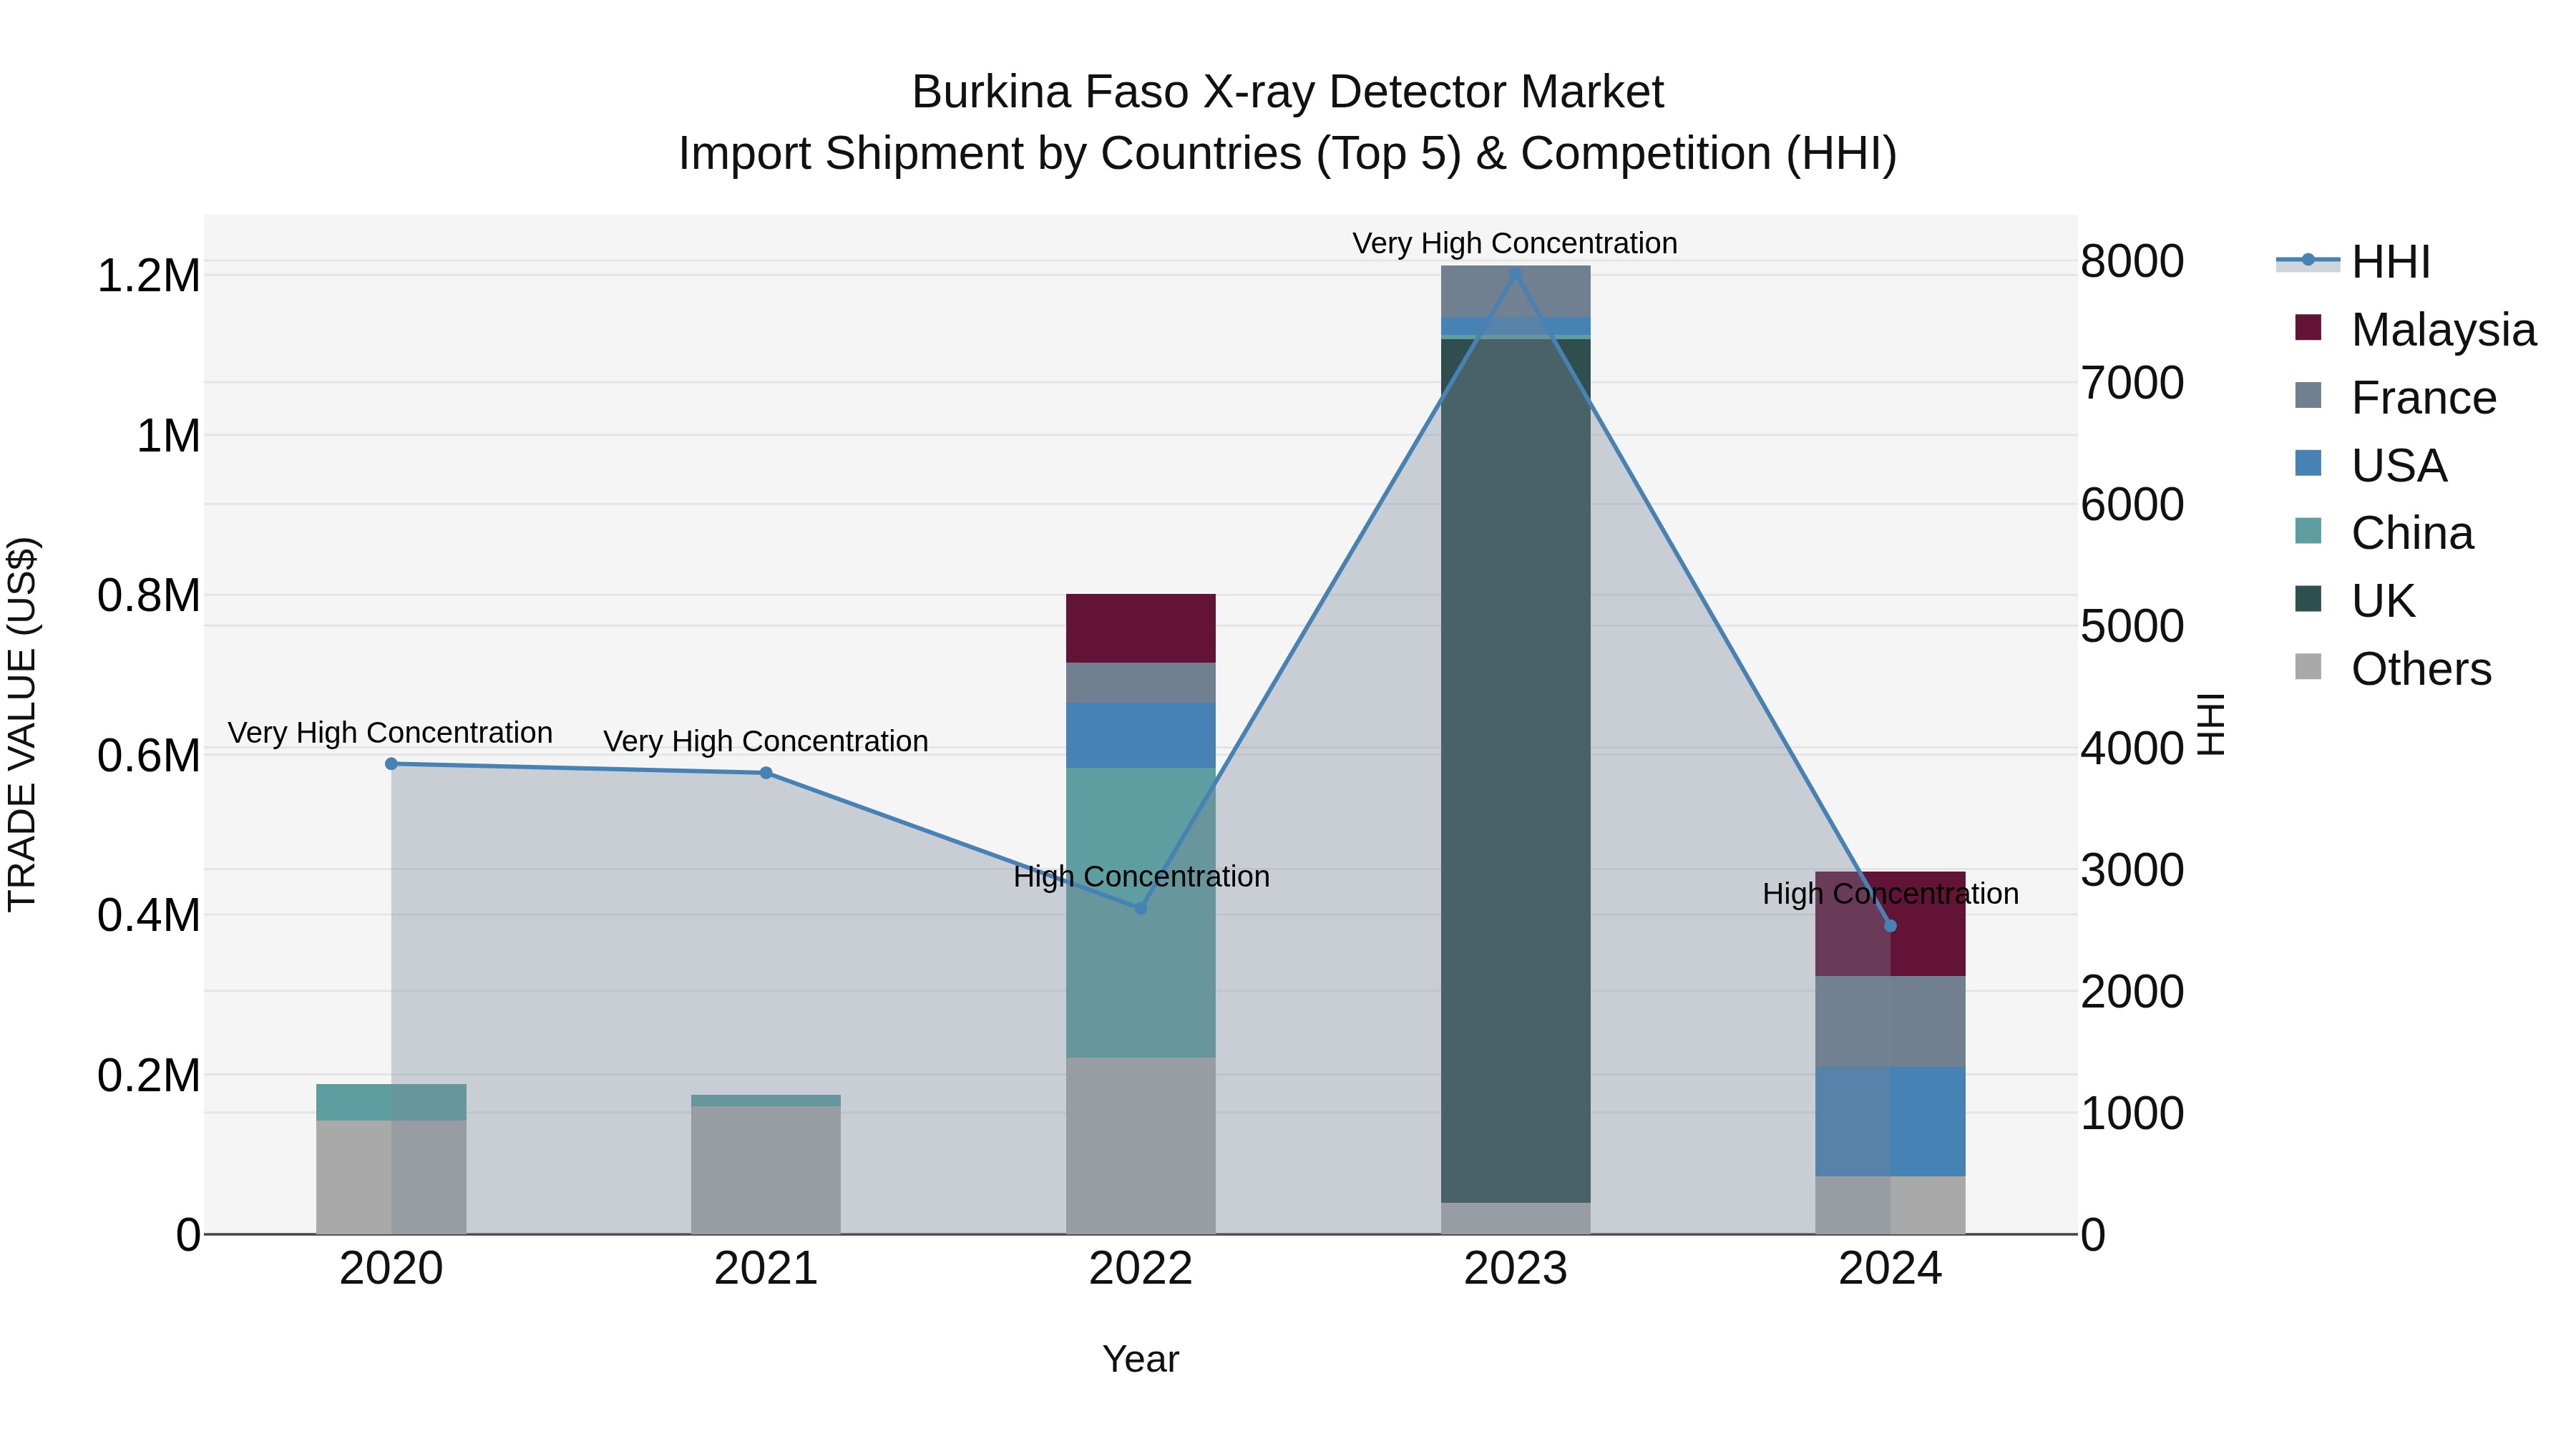Click the 'High Concentration' label at 2024
Screen dimensions: 2576x1449
(x=1890, y=893)
